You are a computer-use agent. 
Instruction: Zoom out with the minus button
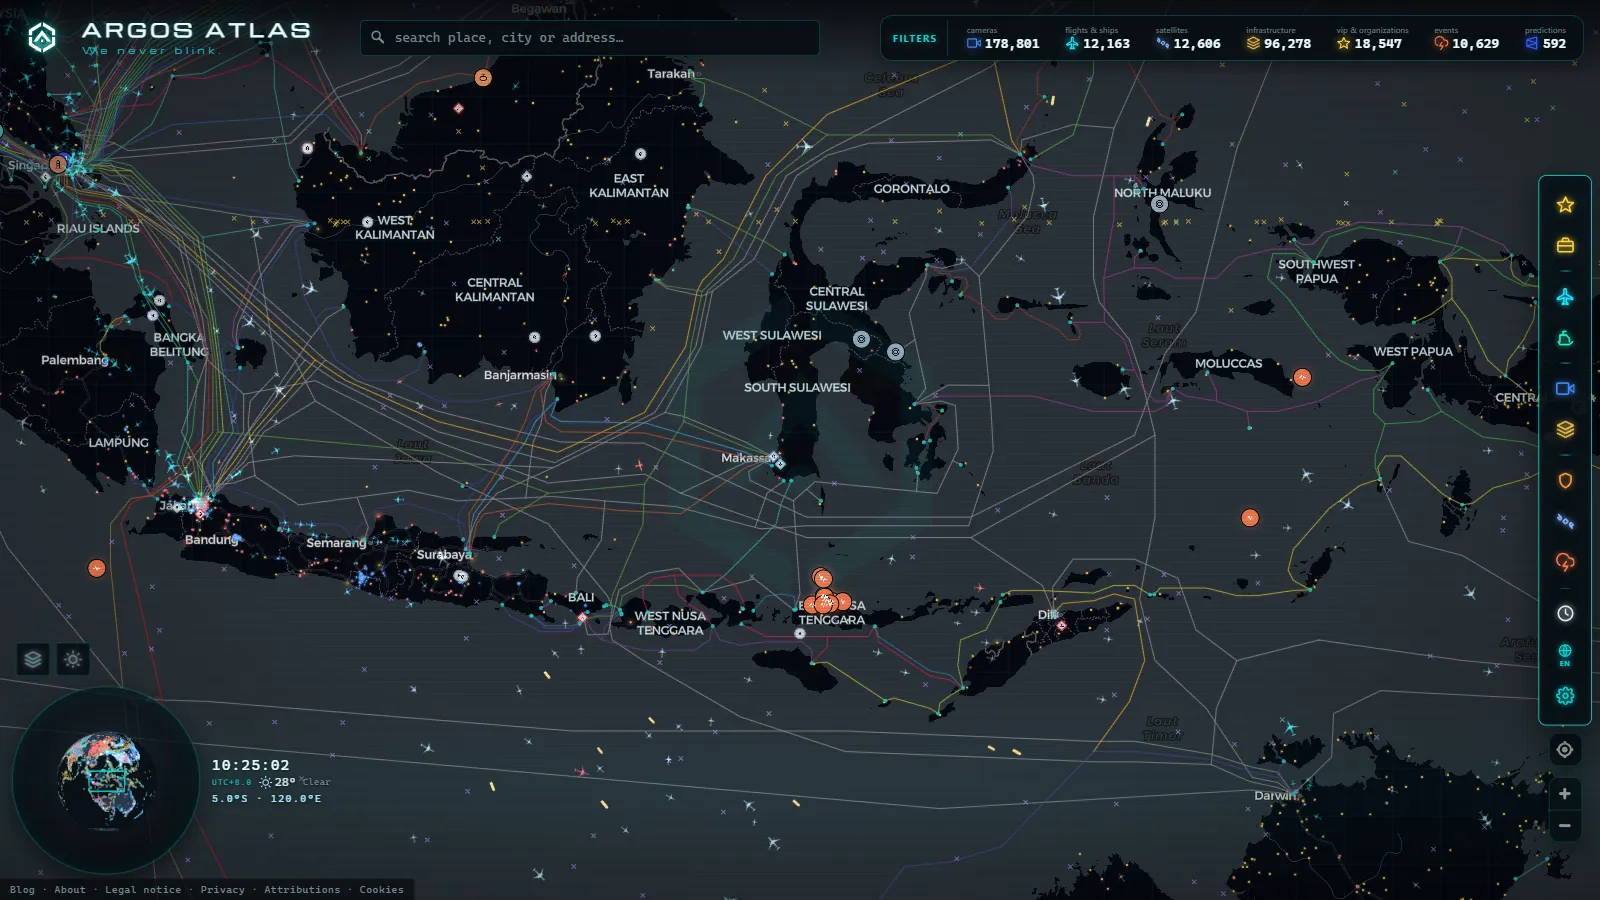pos(1565,826)
